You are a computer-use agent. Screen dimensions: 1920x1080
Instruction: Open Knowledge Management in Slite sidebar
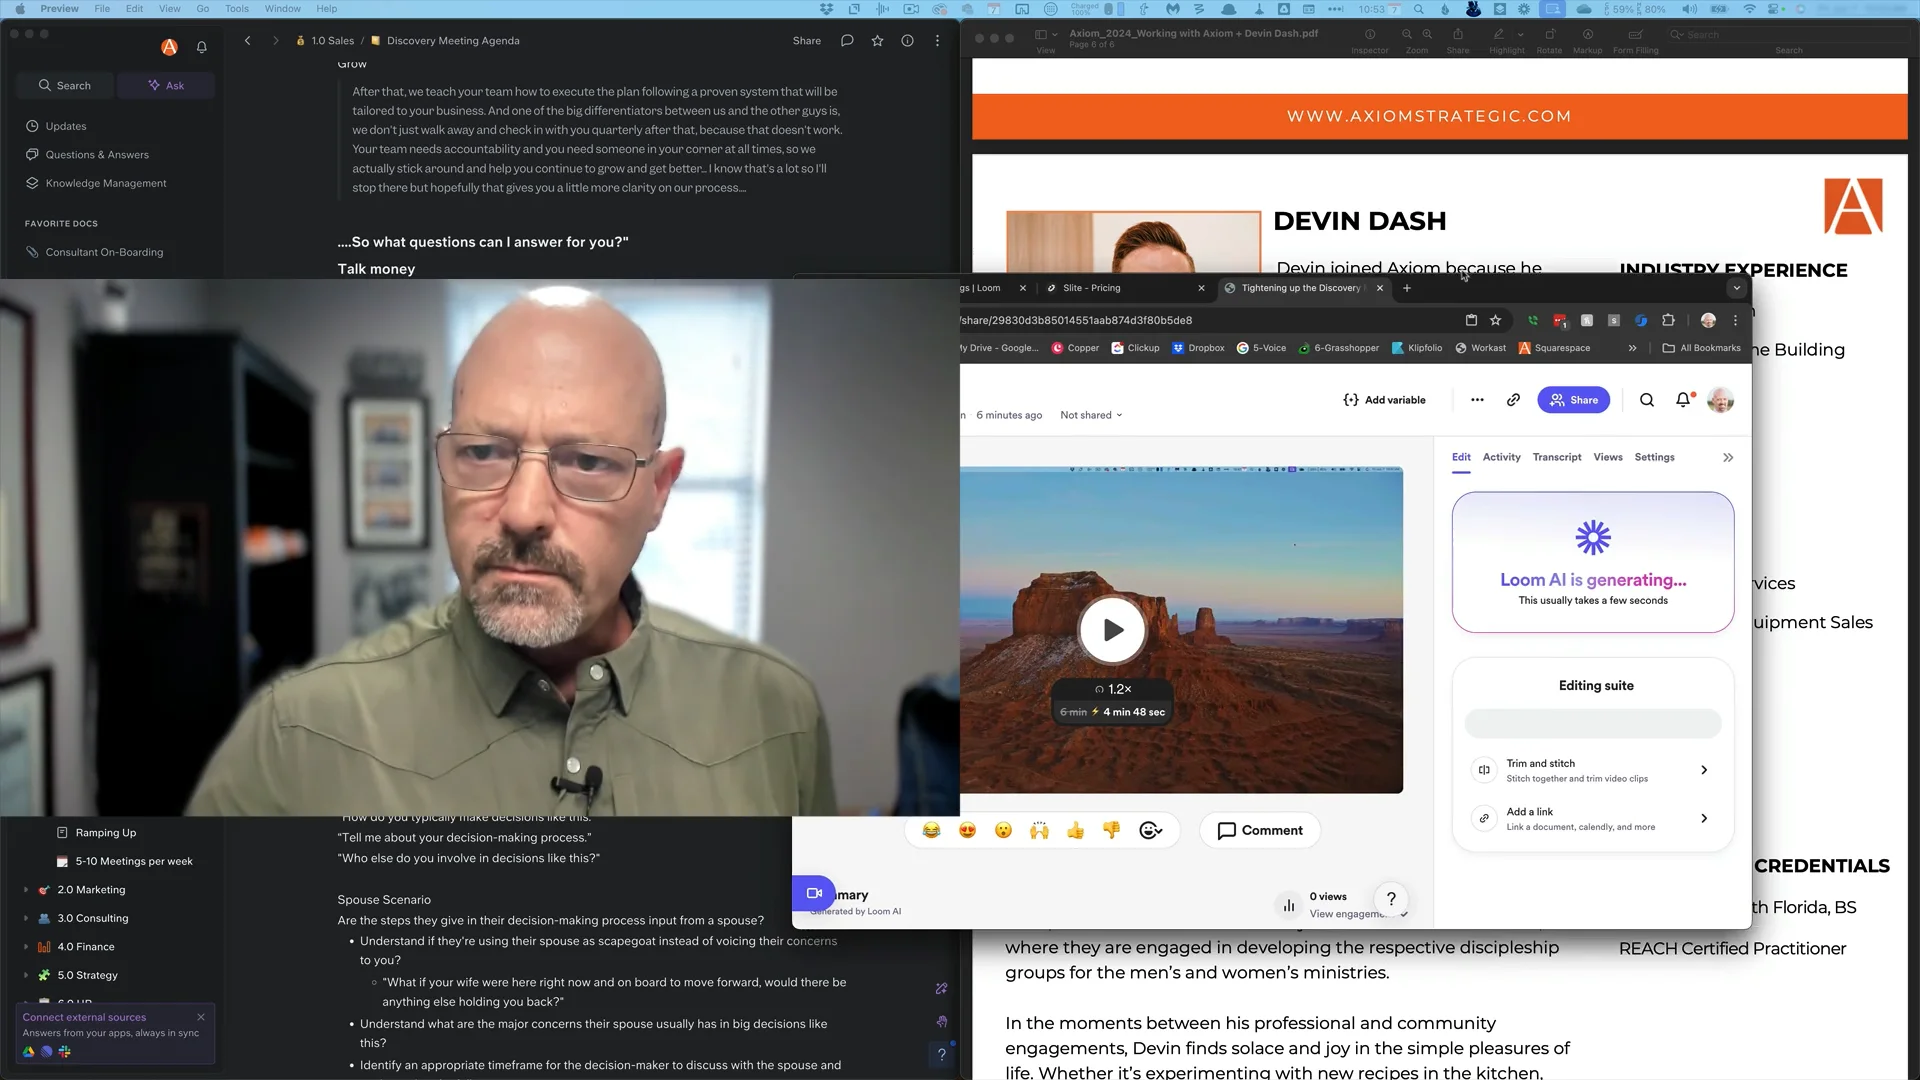(106, 184)
